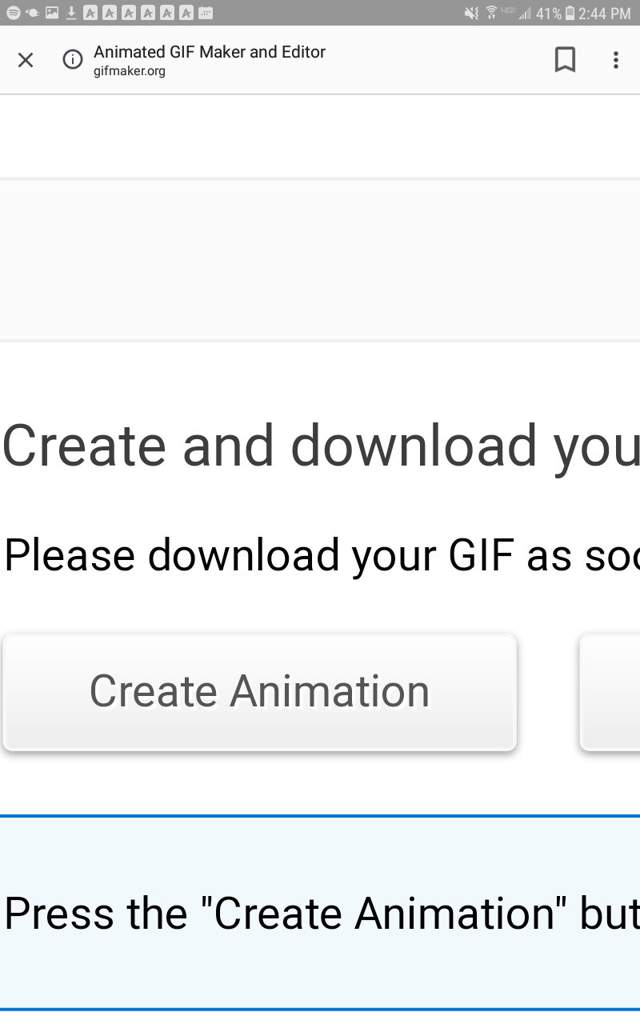Click the partially visible button beside Create Animation
640x1024 pixels.
click(611, 692)
